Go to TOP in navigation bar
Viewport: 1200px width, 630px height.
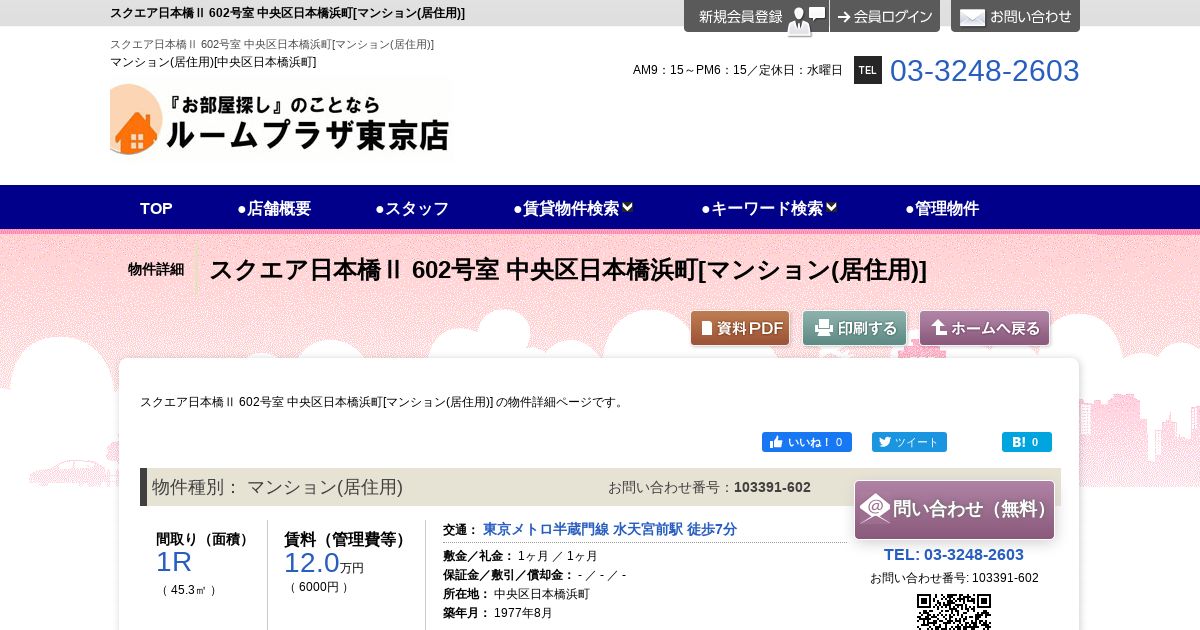click(156, 208)
